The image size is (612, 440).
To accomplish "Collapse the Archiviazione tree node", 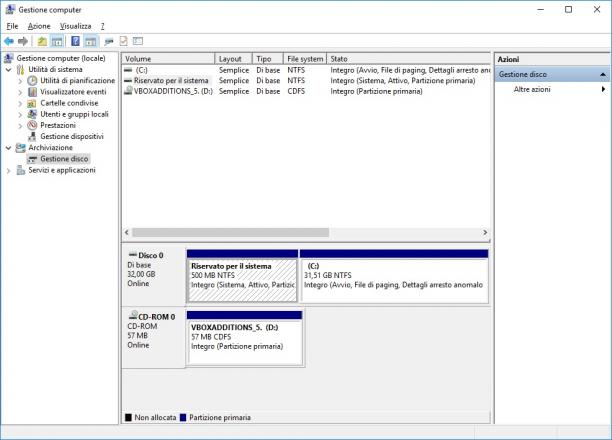I will (9, 148).
